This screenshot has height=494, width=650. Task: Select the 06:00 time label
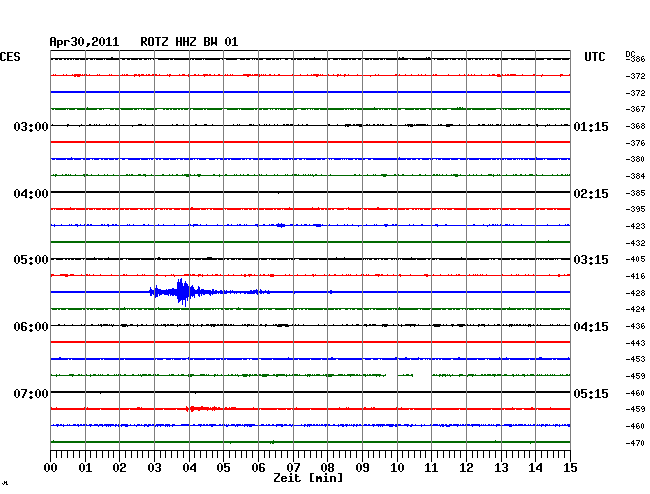click(x=31, y=327)
